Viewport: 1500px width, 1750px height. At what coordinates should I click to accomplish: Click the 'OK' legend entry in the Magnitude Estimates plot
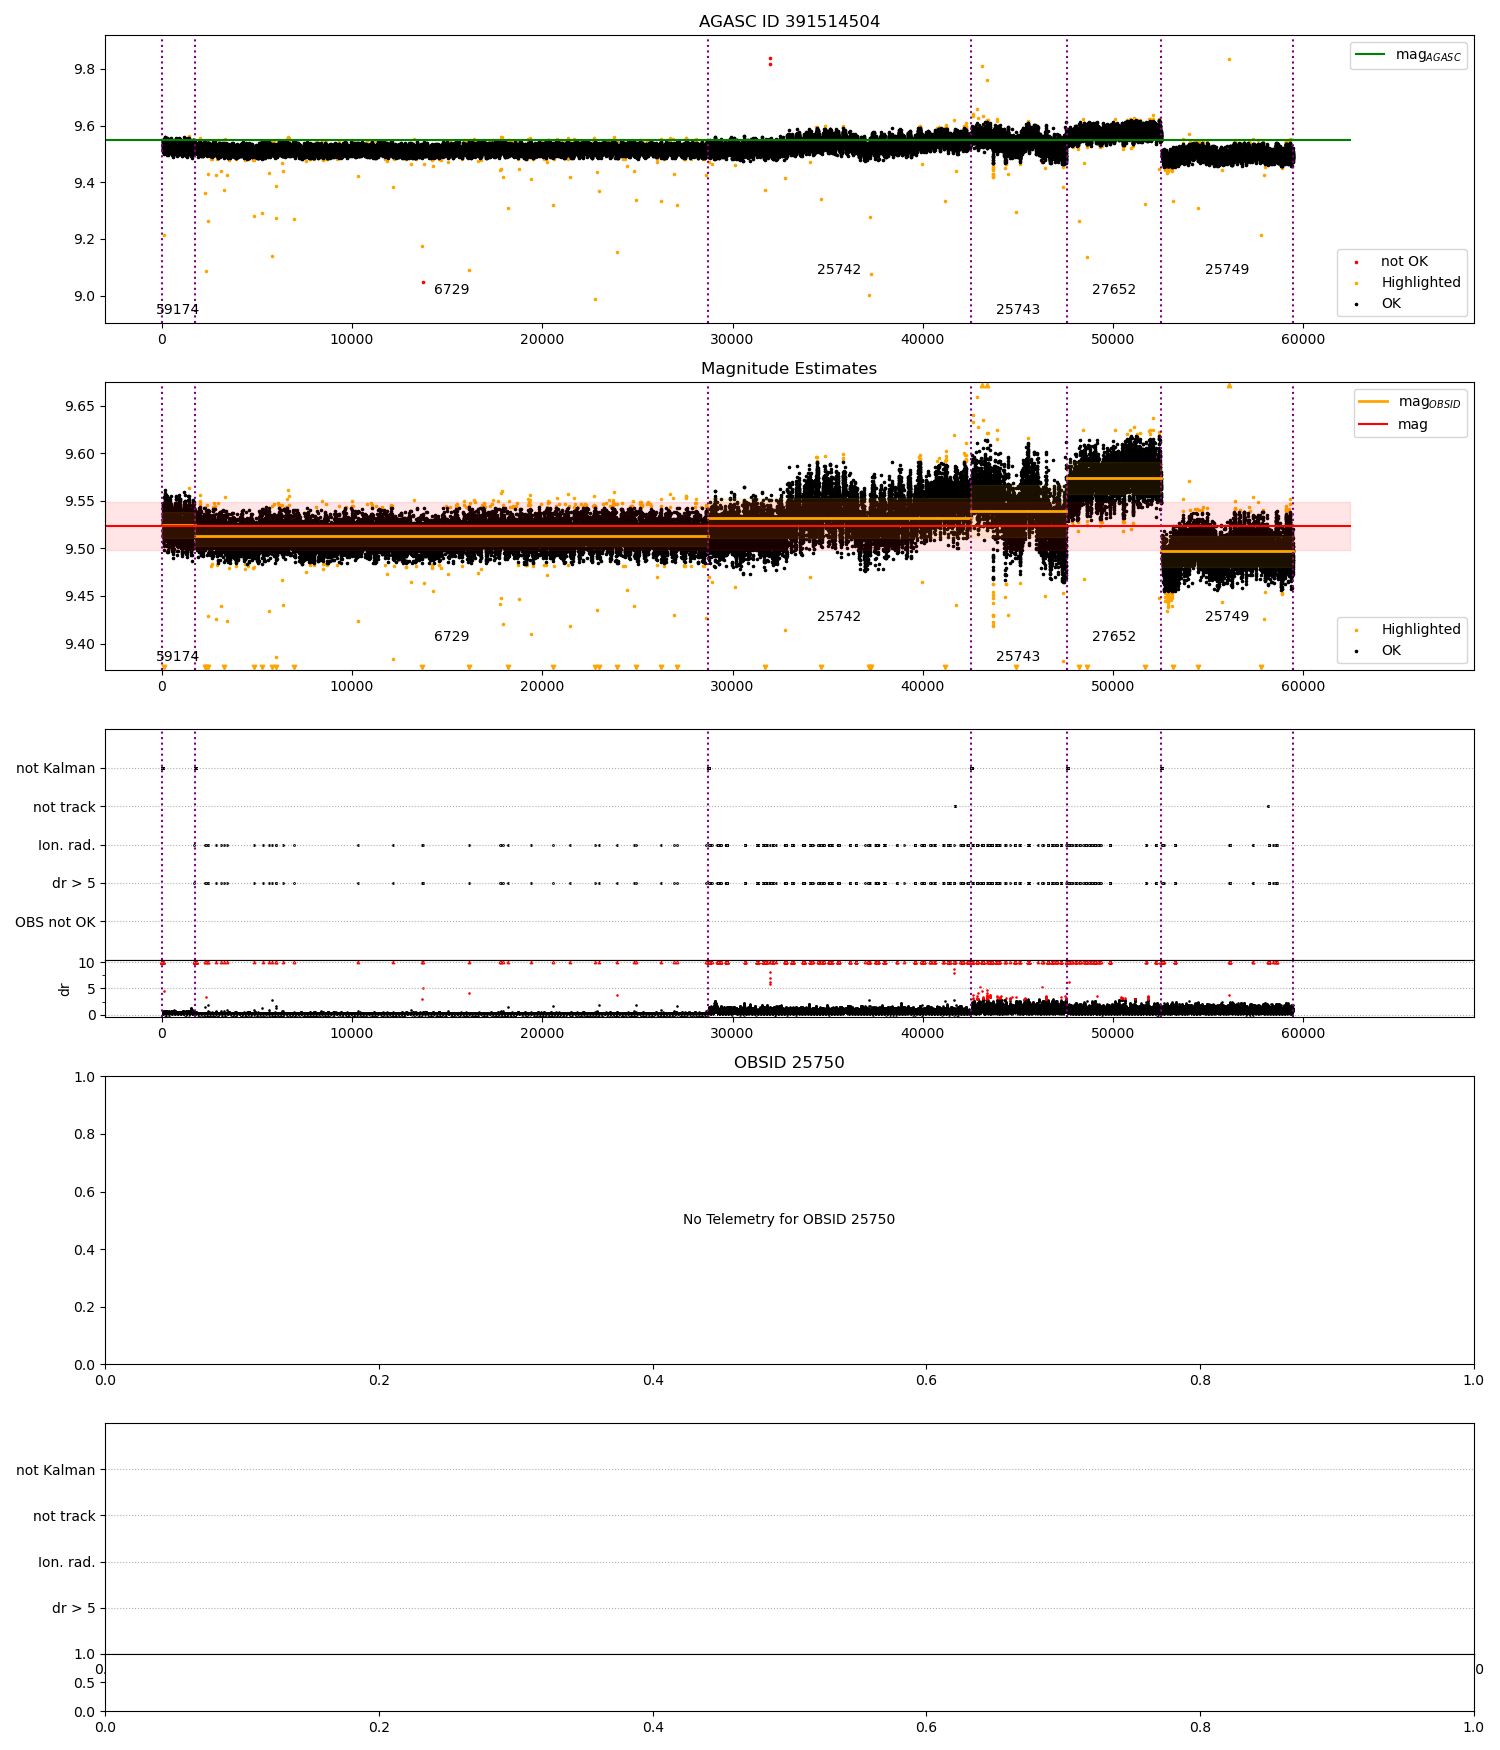(1391, 651)
